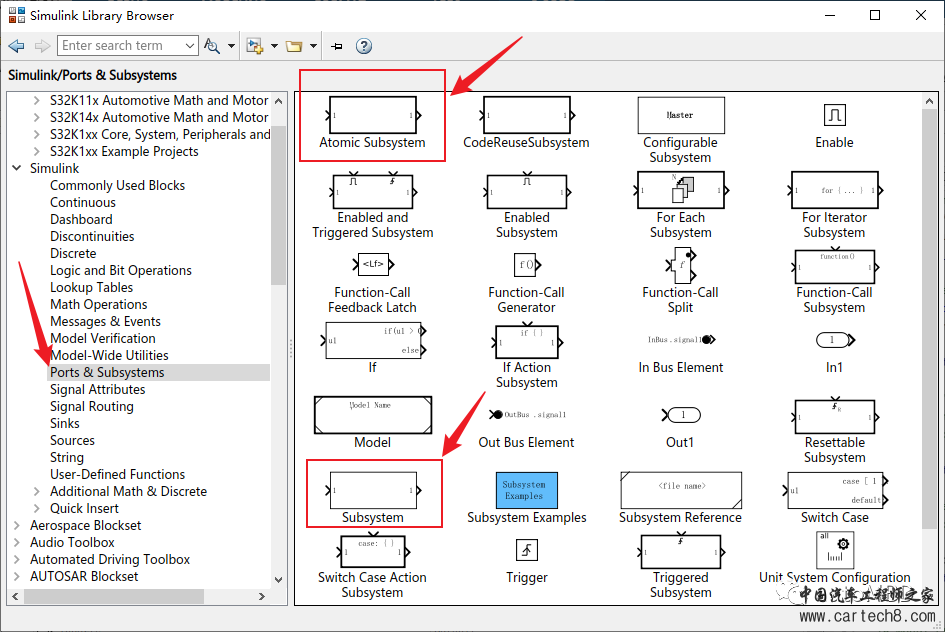The height and width of the screenshot is (632, 945).
Task: Select the For Iterator Subsystem block
Action: click(x=835, y=190)
